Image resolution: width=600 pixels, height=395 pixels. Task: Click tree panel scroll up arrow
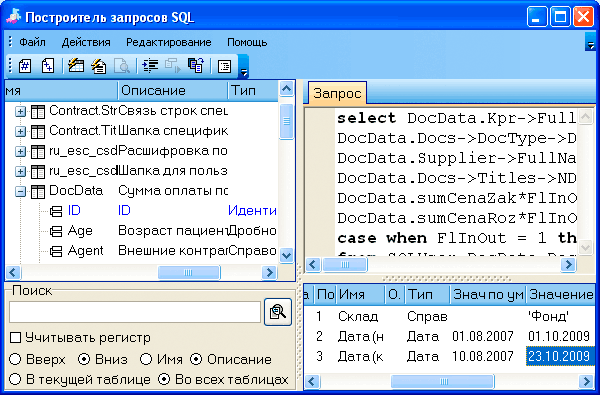[x=286, y=89]
